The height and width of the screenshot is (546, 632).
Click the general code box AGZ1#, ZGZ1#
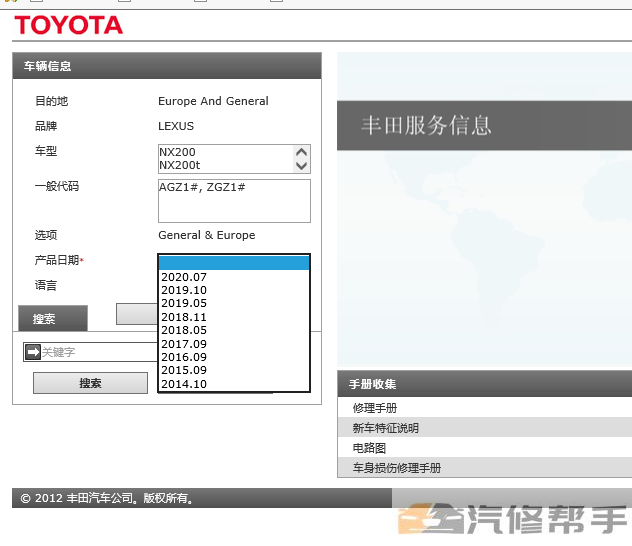234,201
